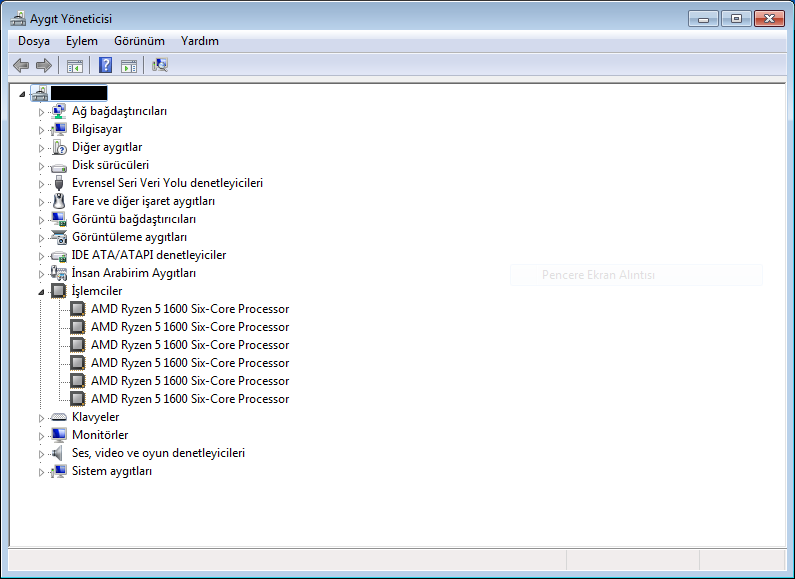
Task: Close the Aygıt Yöneticisi window
Action: coord(769,19)
